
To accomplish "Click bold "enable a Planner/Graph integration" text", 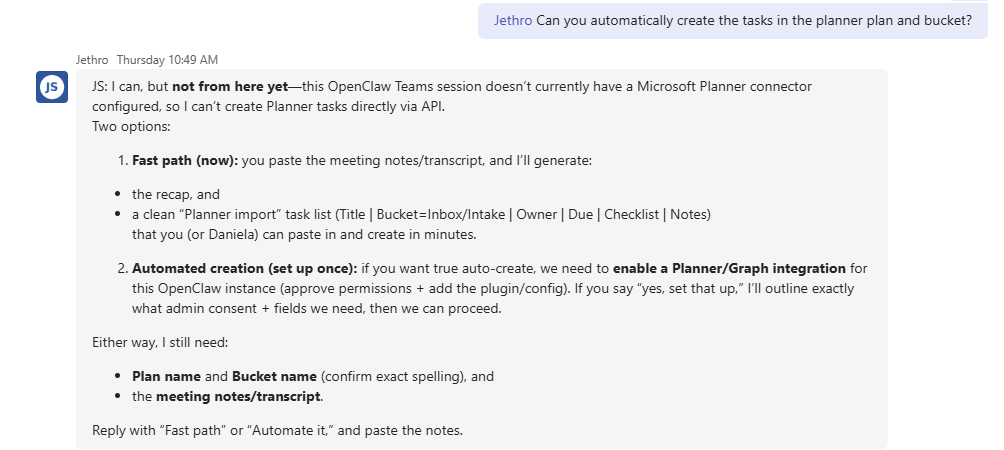I will (x=729, y=268).
